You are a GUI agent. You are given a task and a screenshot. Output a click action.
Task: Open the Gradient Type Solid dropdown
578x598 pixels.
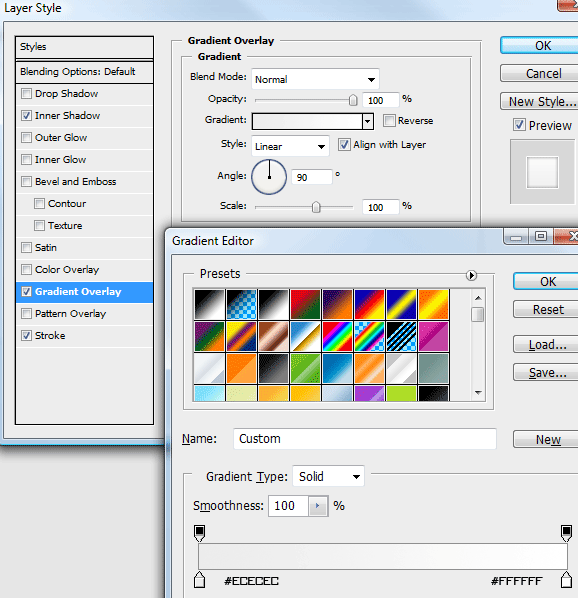328,476
